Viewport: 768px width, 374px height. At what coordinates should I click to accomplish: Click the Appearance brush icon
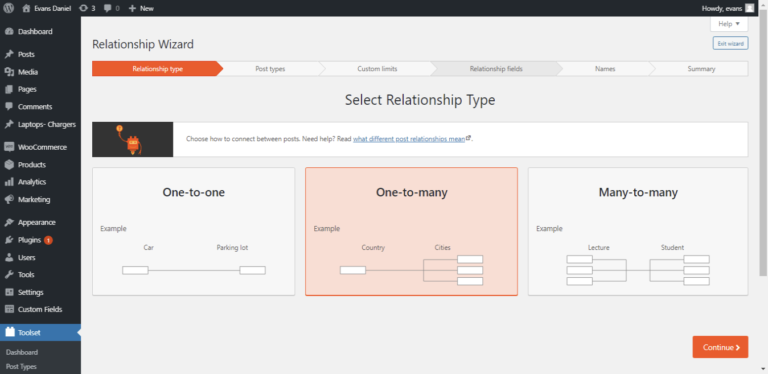coord(9,222)
